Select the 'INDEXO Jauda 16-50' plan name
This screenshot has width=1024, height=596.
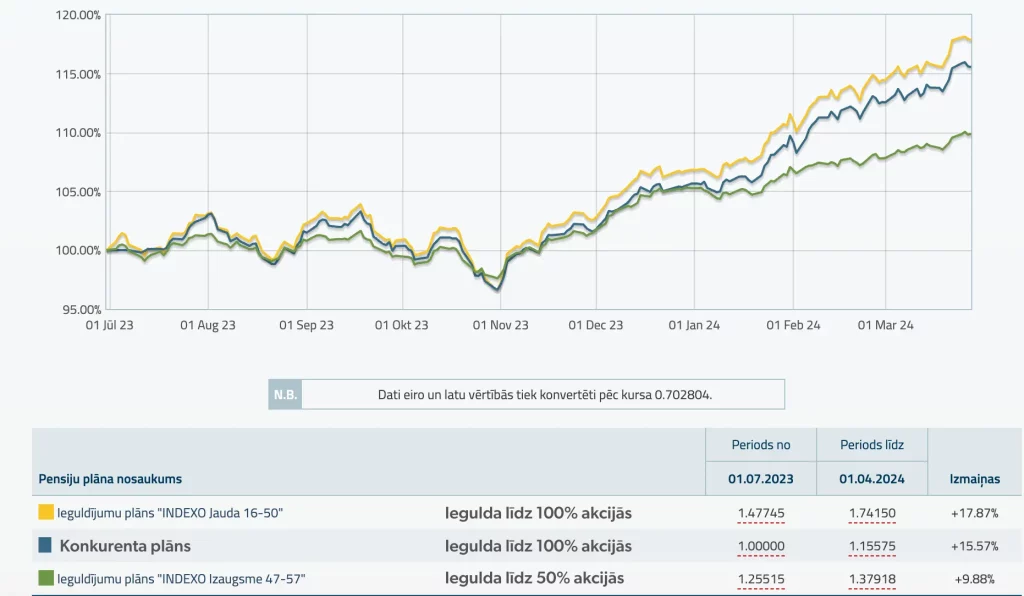170,513
